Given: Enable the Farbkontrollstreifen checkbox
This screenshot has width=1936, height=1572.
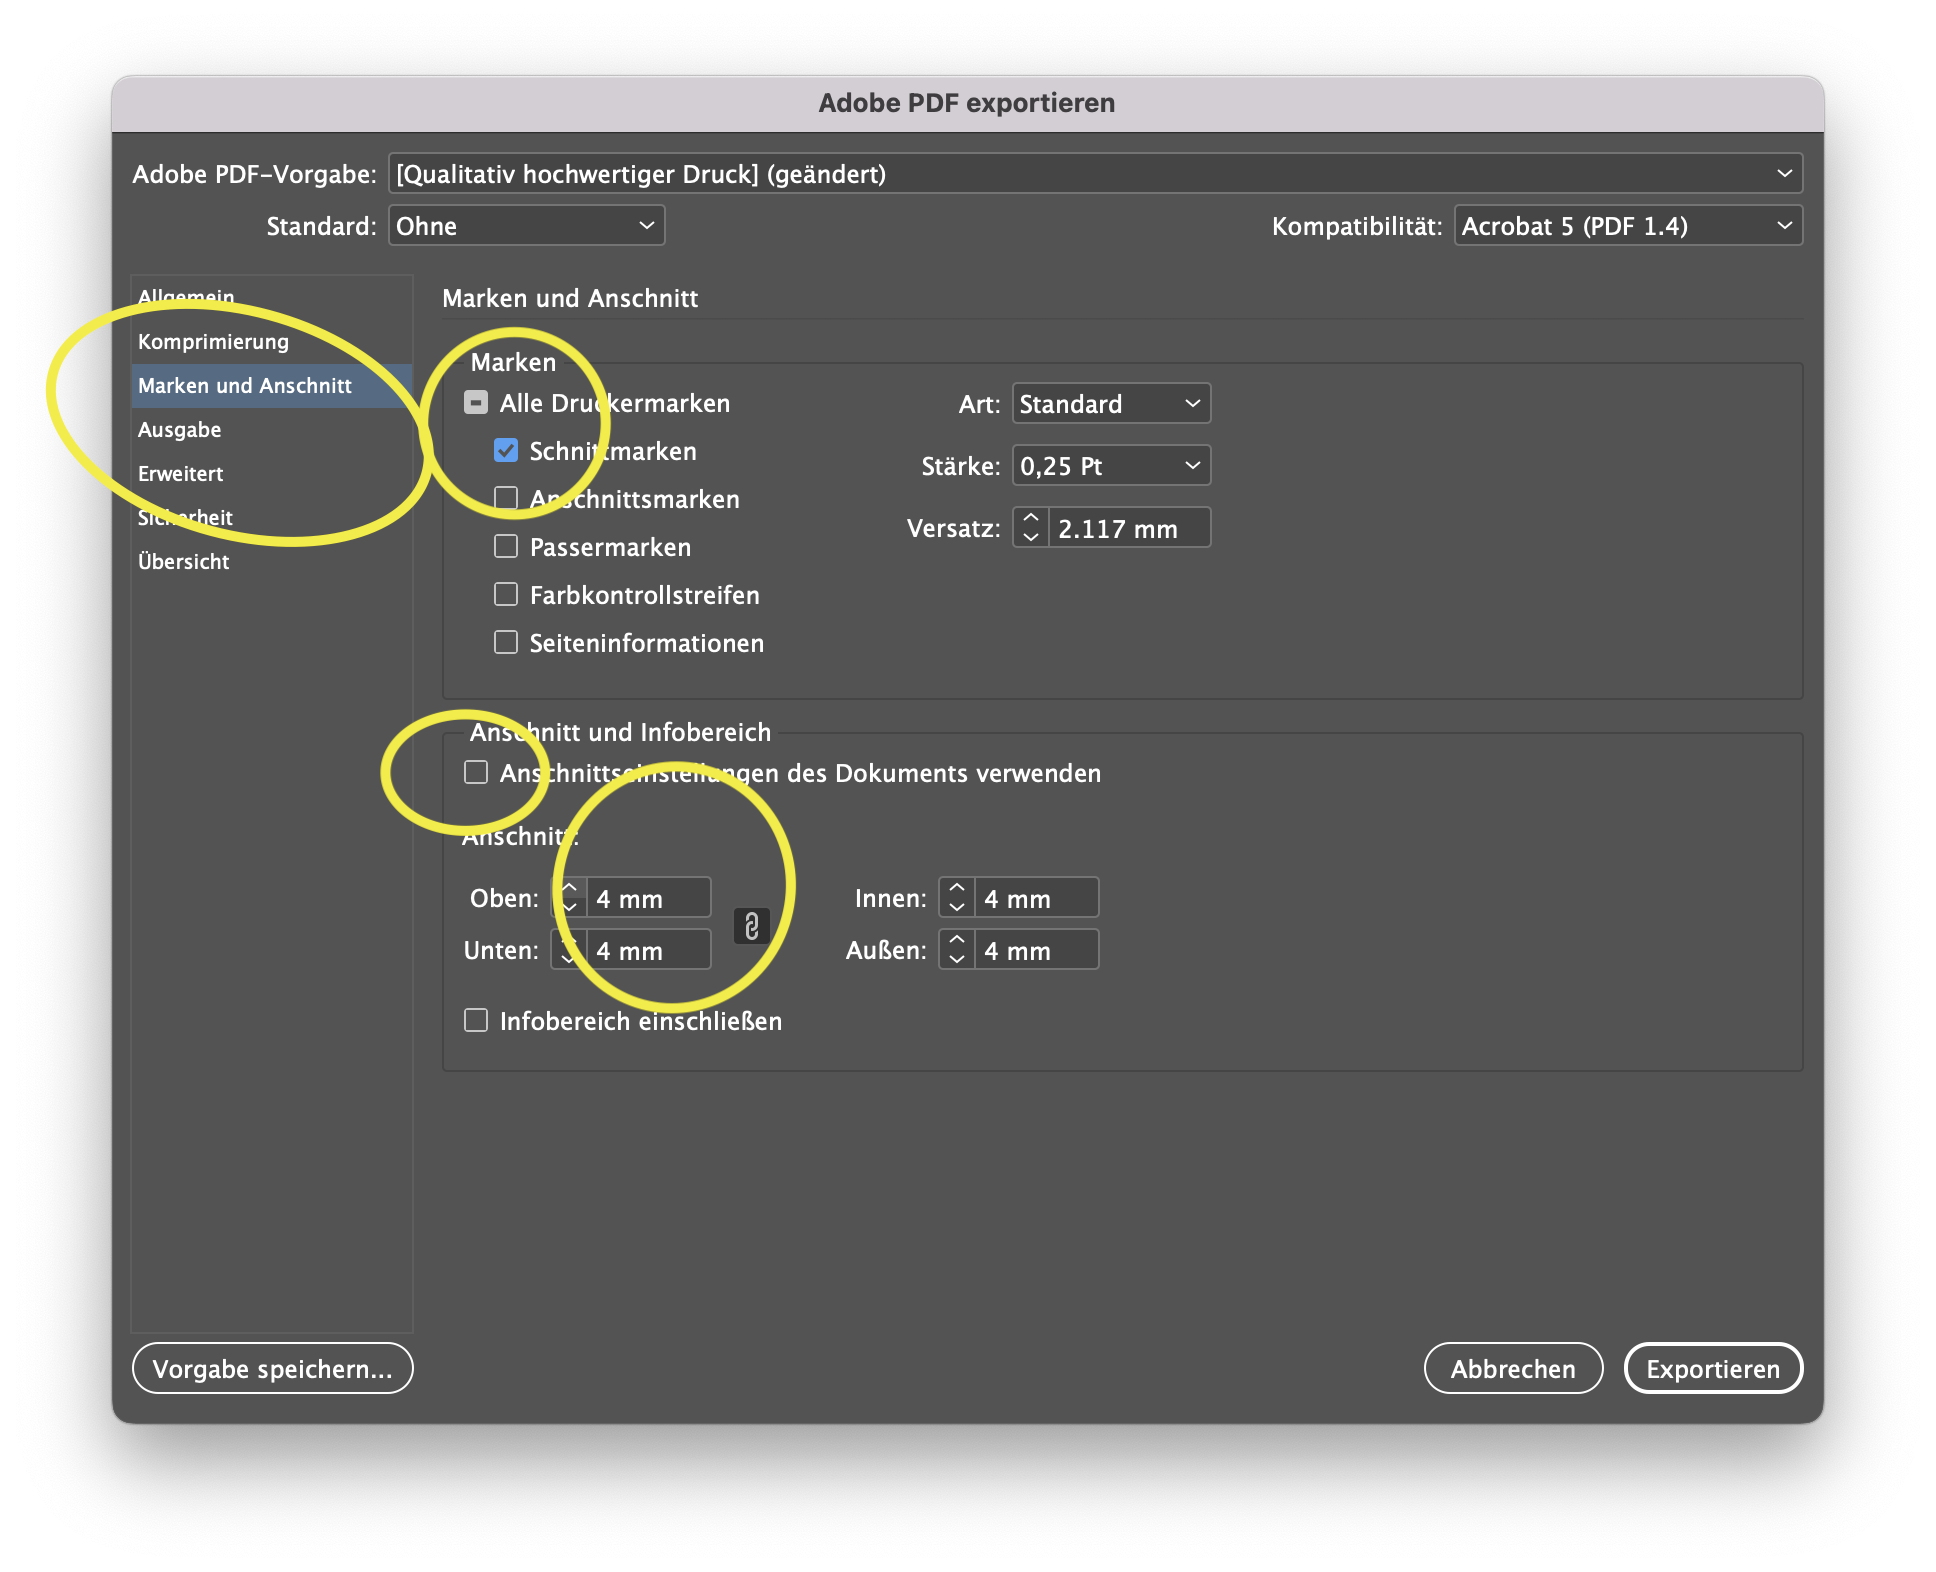Looking at the screenshot, I should [506, 595].
